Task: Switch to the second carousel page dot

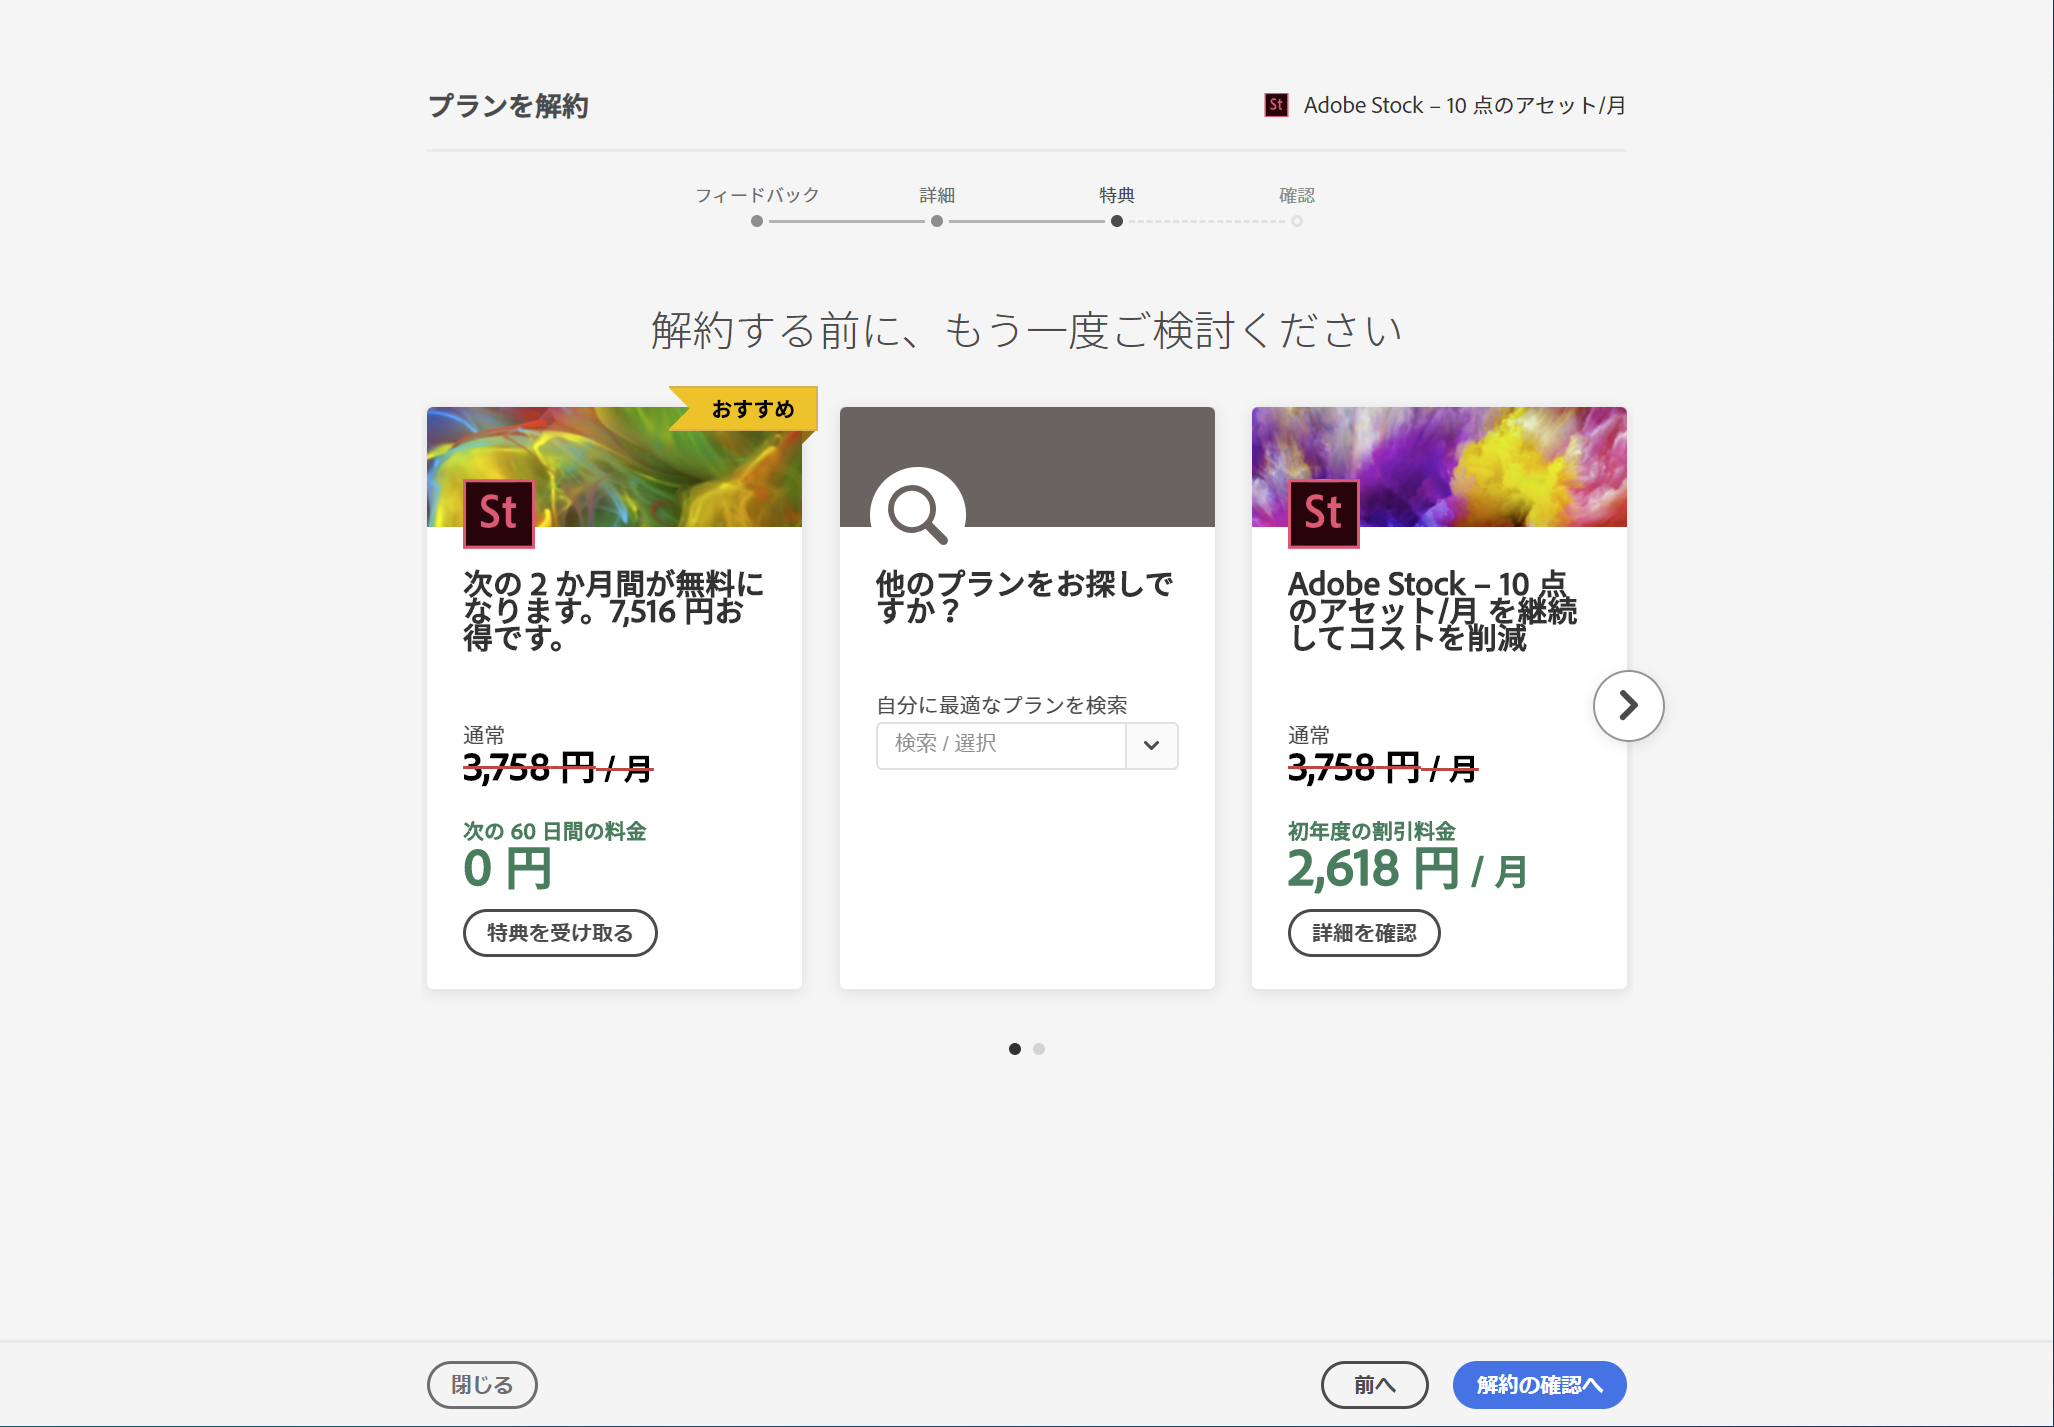Action: click(x=1039, y=1049)
